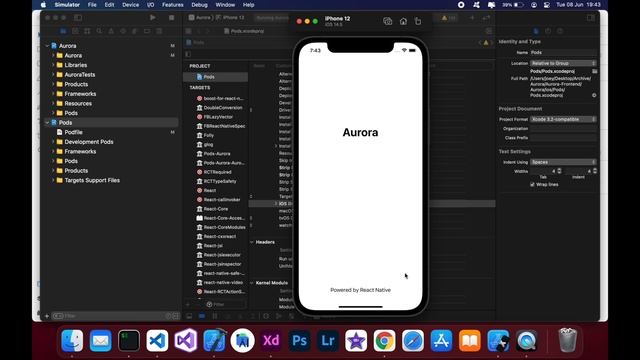The width and height of the screenshot is (640, 360).
Task: Click the Organization input field
Action: 563,129
